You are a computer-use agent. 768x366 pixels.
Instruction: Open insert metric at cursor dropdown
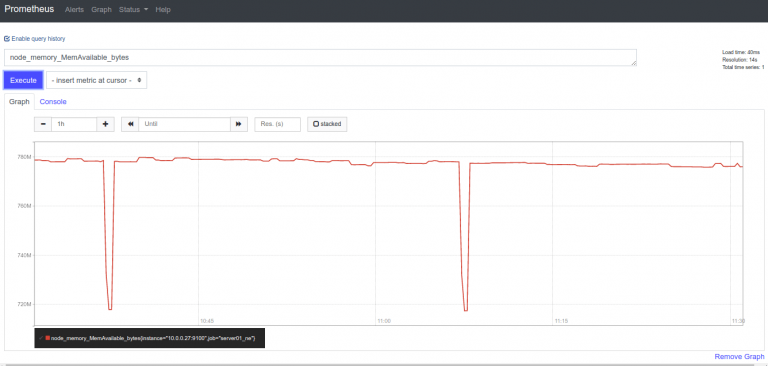point(96,80)
